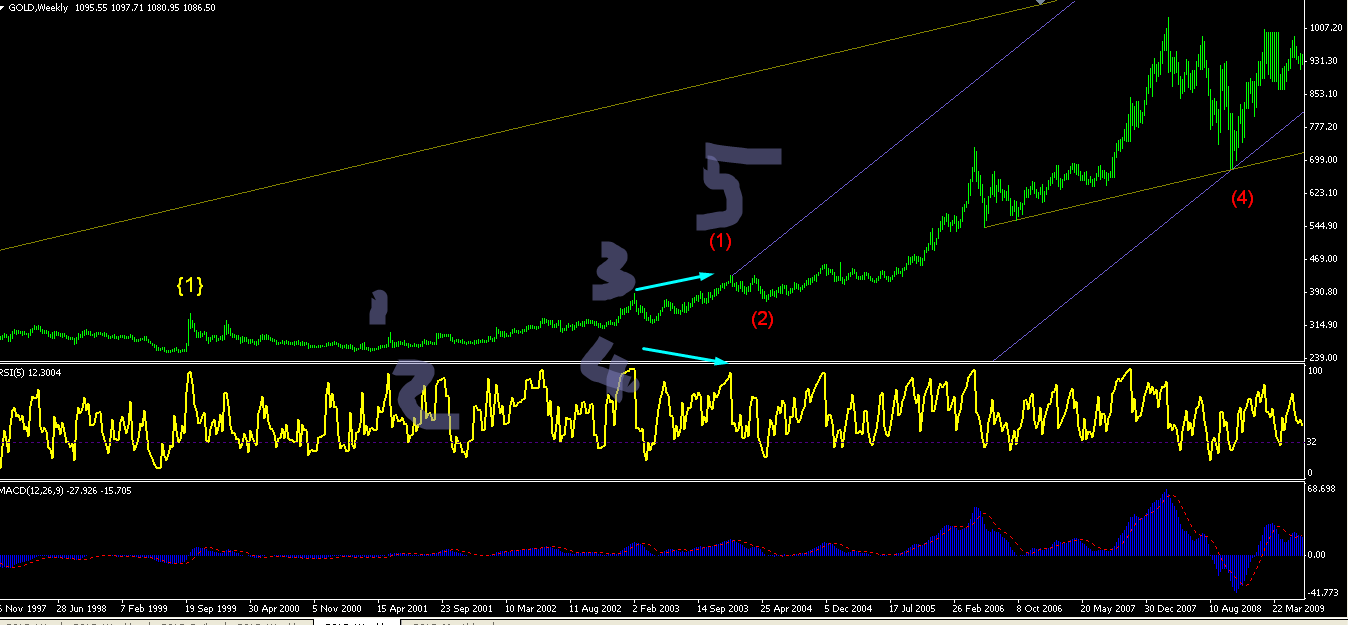Select the red (2) wave label
1348x625 pixels.
763,320
